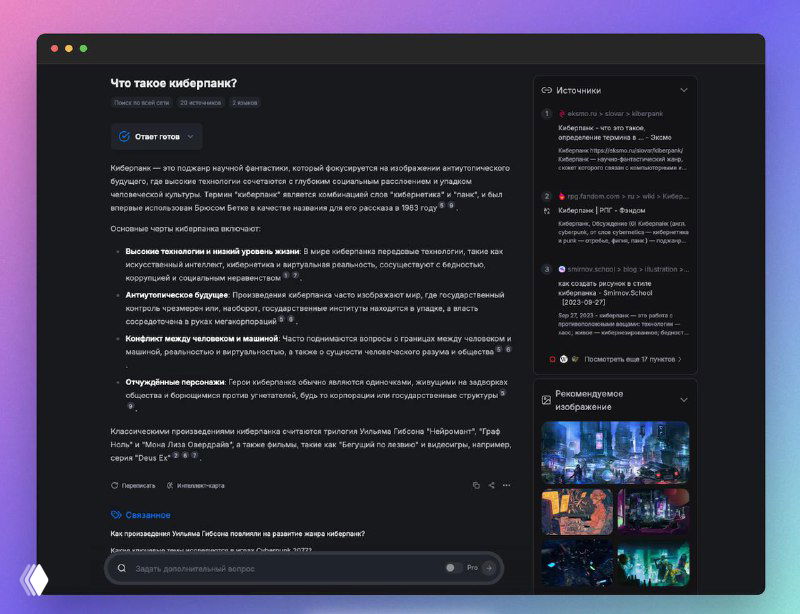Viewport: 800px width, 614px height.
Task: Select the Поиск по всей сети tag
Action: (x=140, y=102)
